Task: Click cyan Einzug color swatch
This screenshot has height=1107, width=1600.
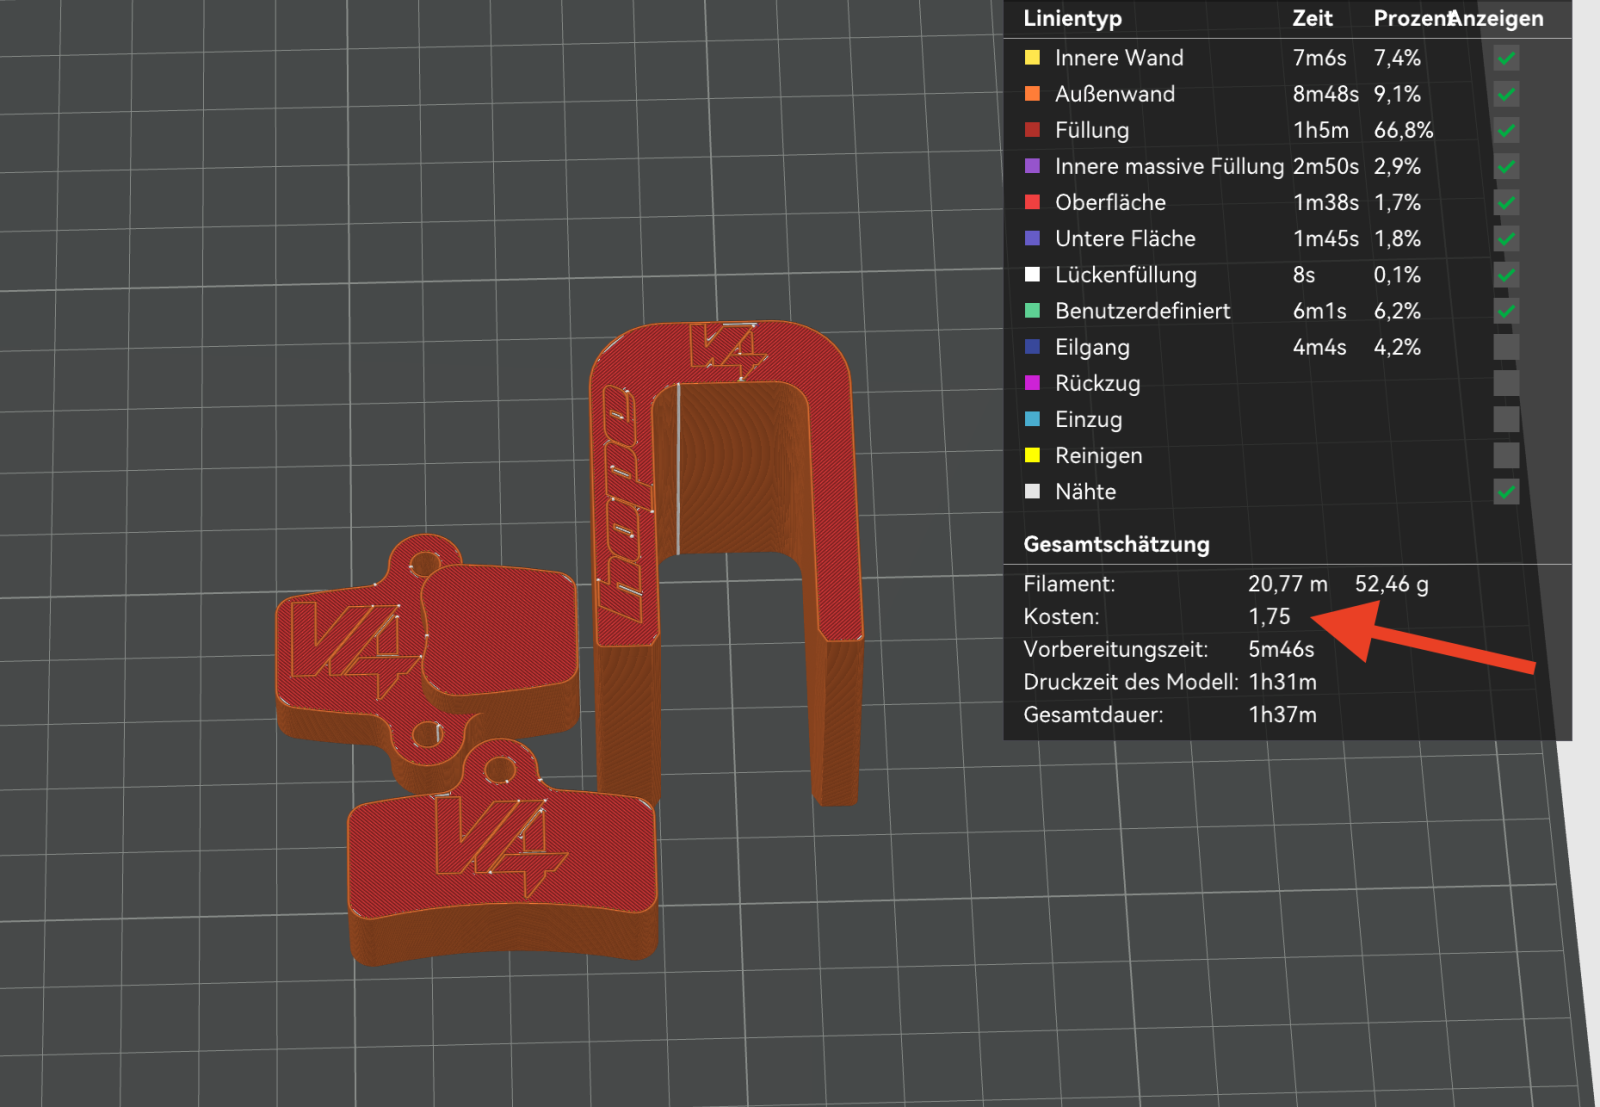Action: 1032,419
